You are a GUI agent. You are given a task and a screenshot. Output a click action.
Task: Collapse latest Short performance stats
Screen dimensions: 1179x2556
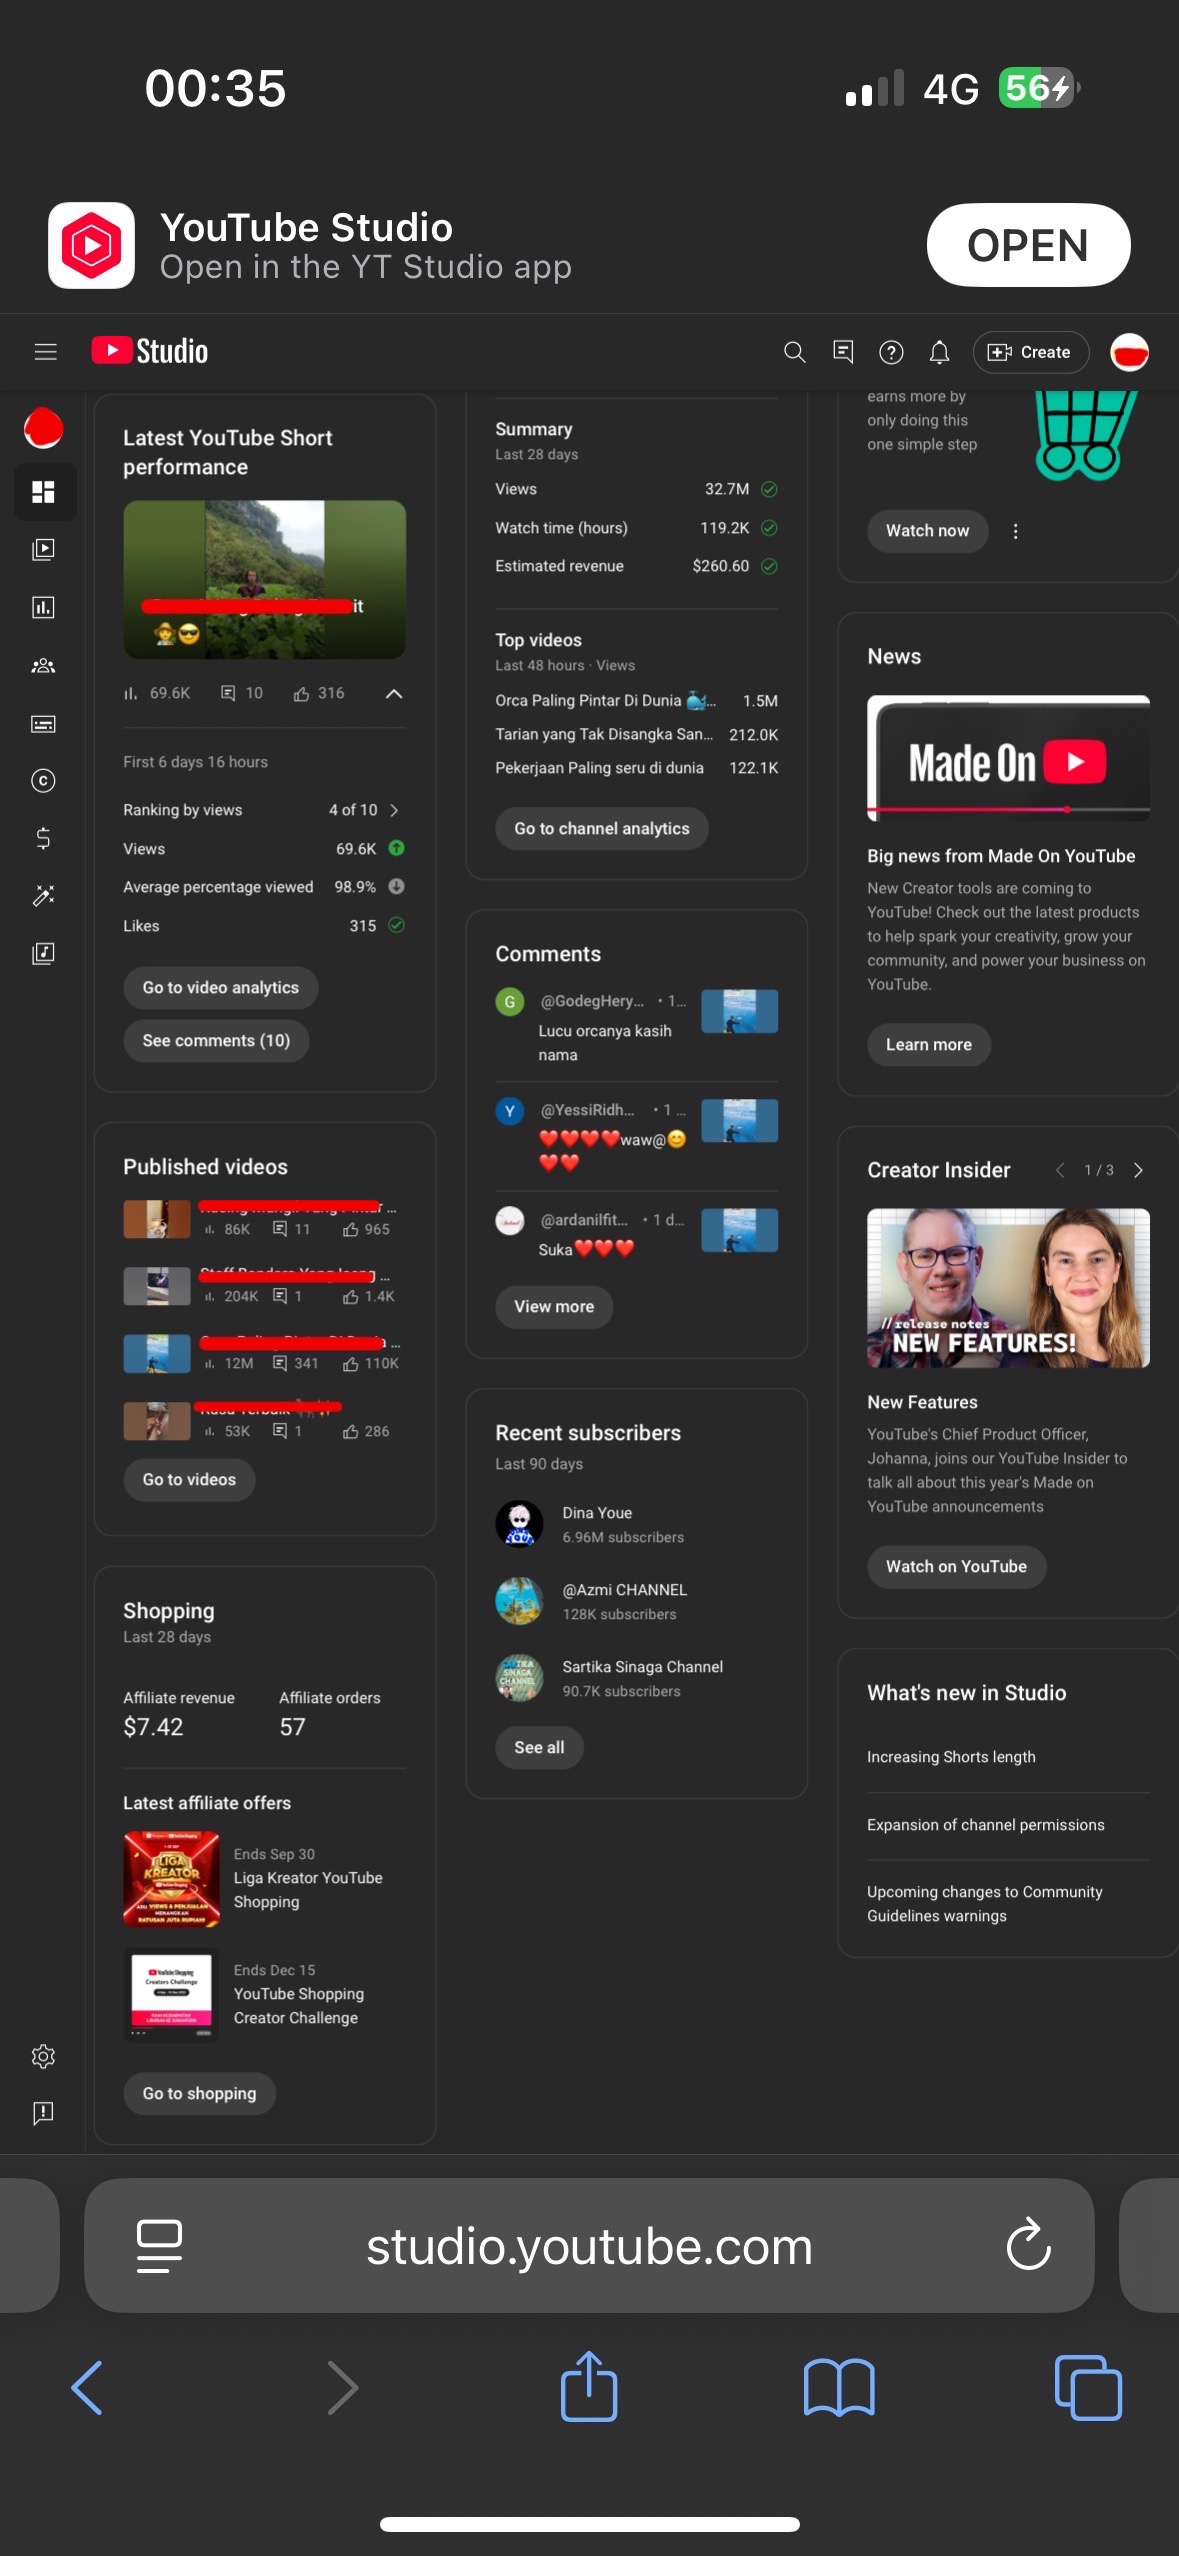coord(394,694)
